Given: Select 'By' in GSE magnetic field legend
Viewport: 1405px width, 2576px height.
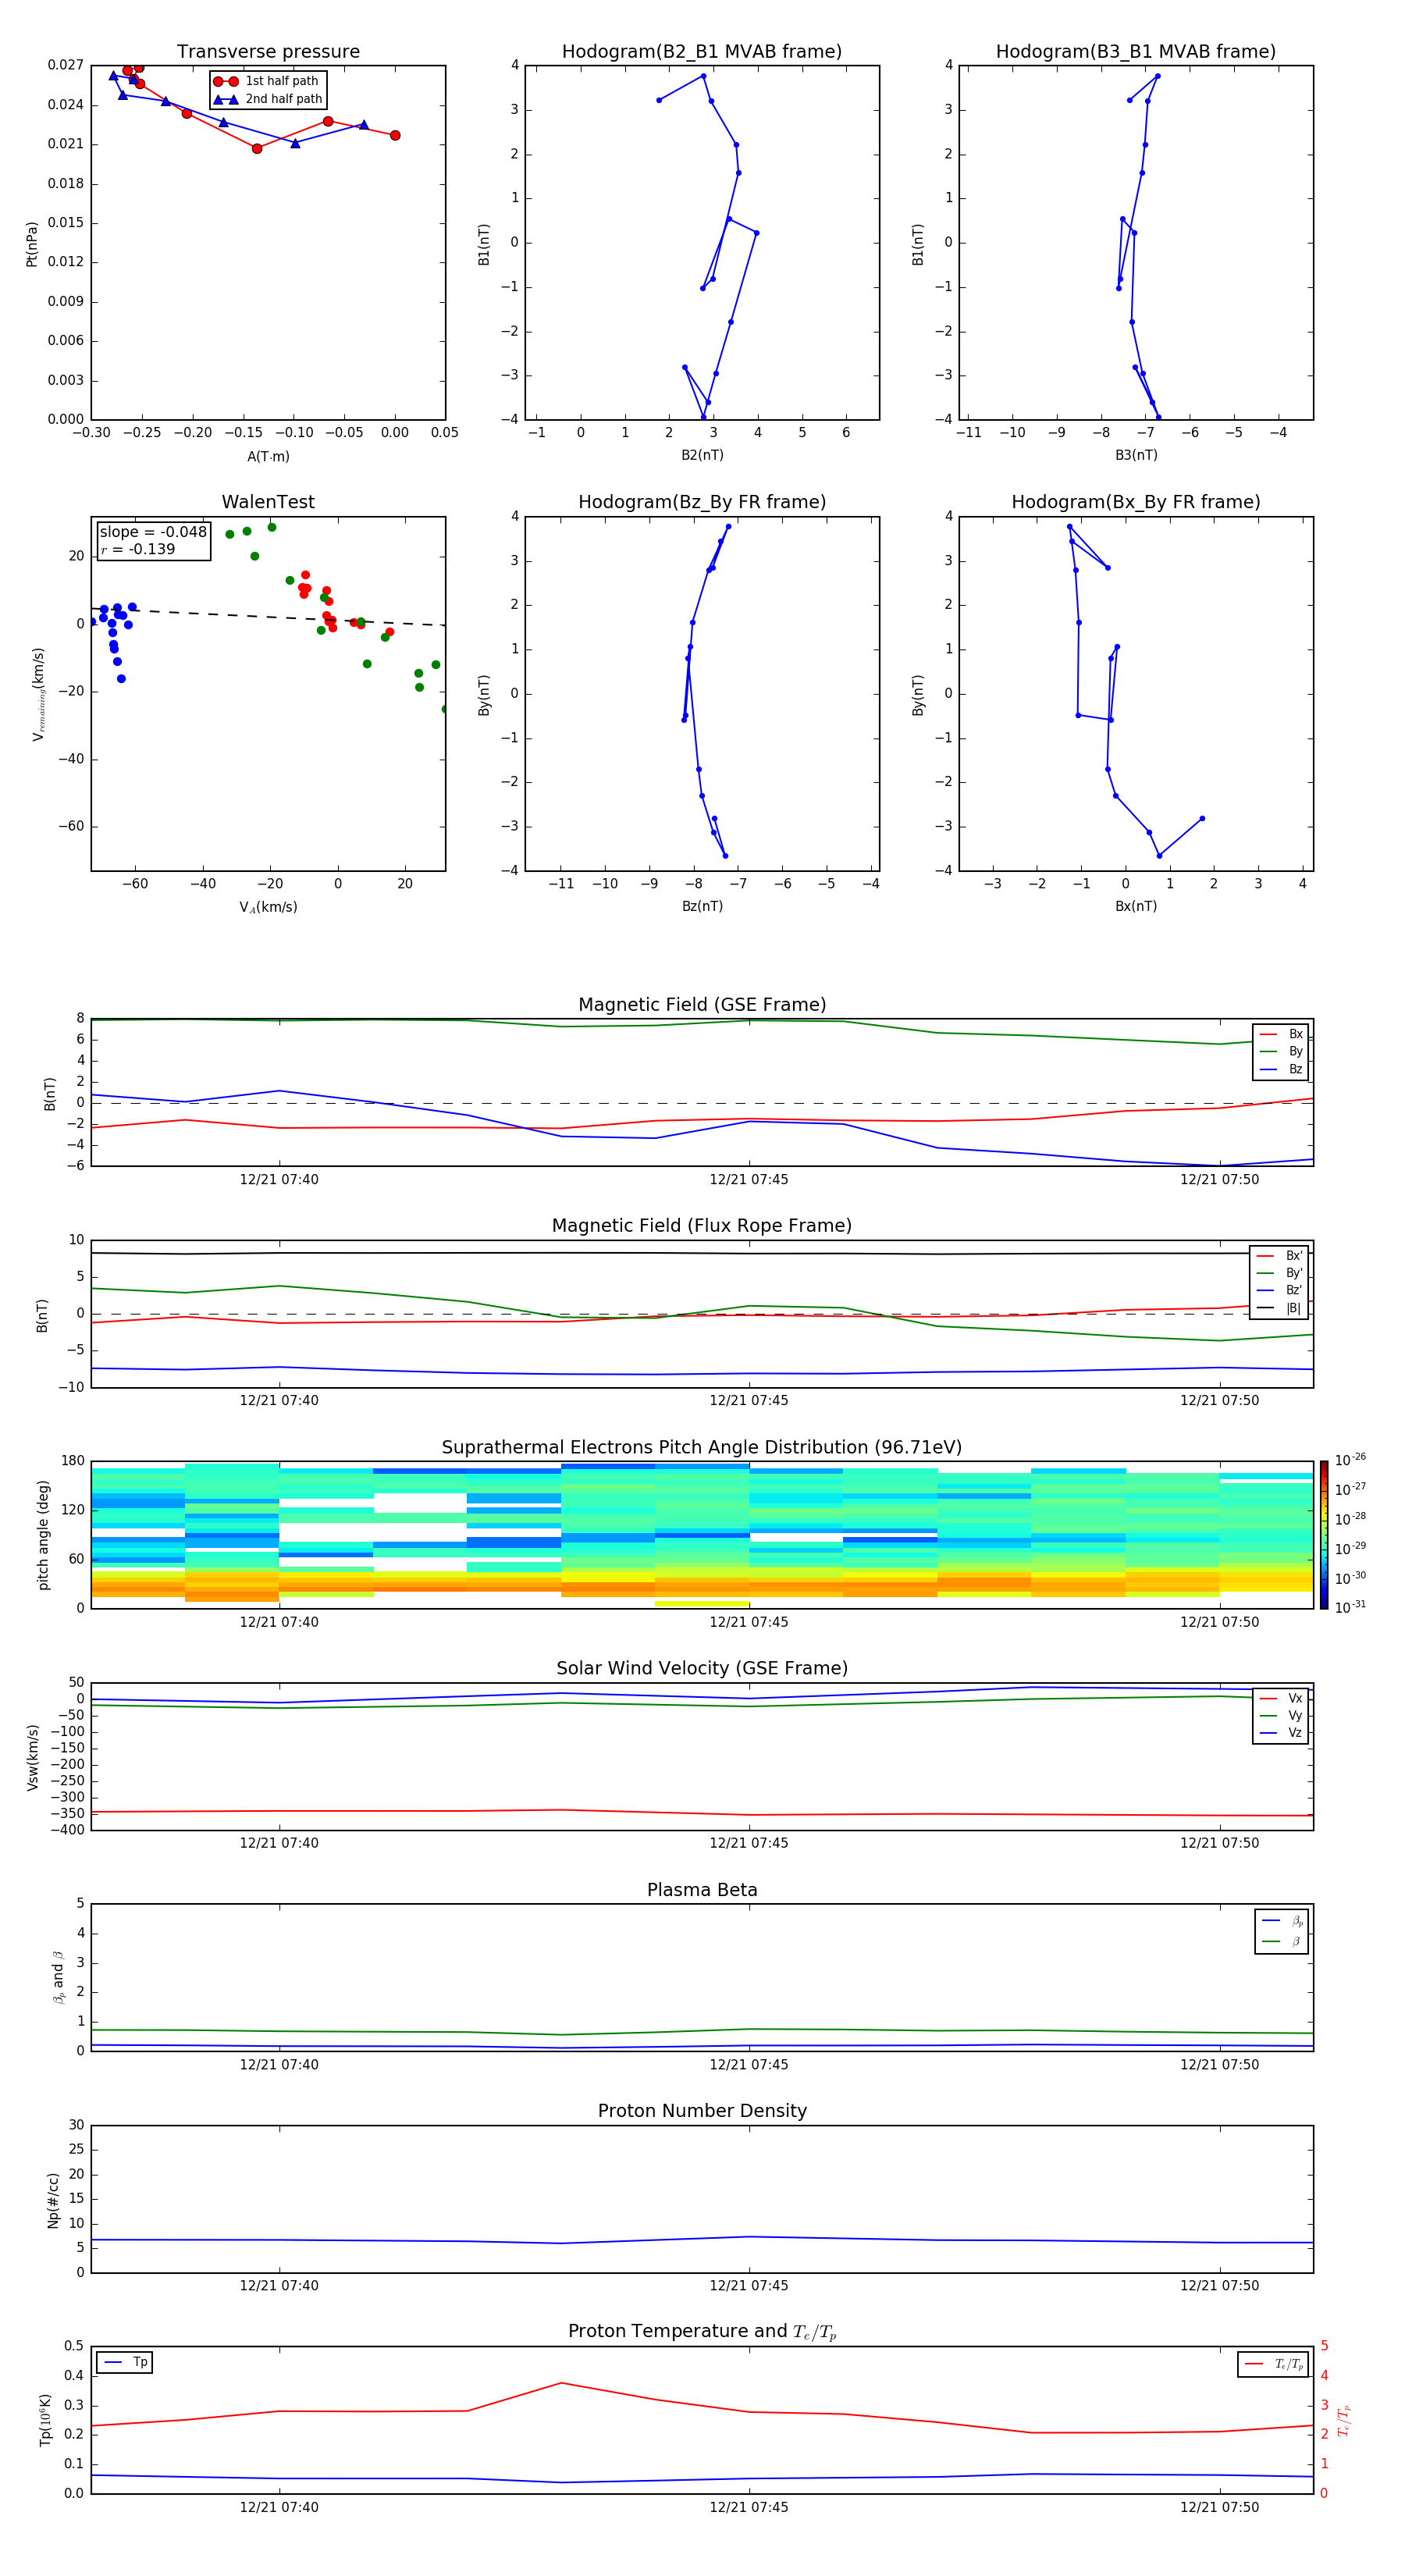Looking at the screenshot, I should pyautogui.click(x=1281, y=1051).
